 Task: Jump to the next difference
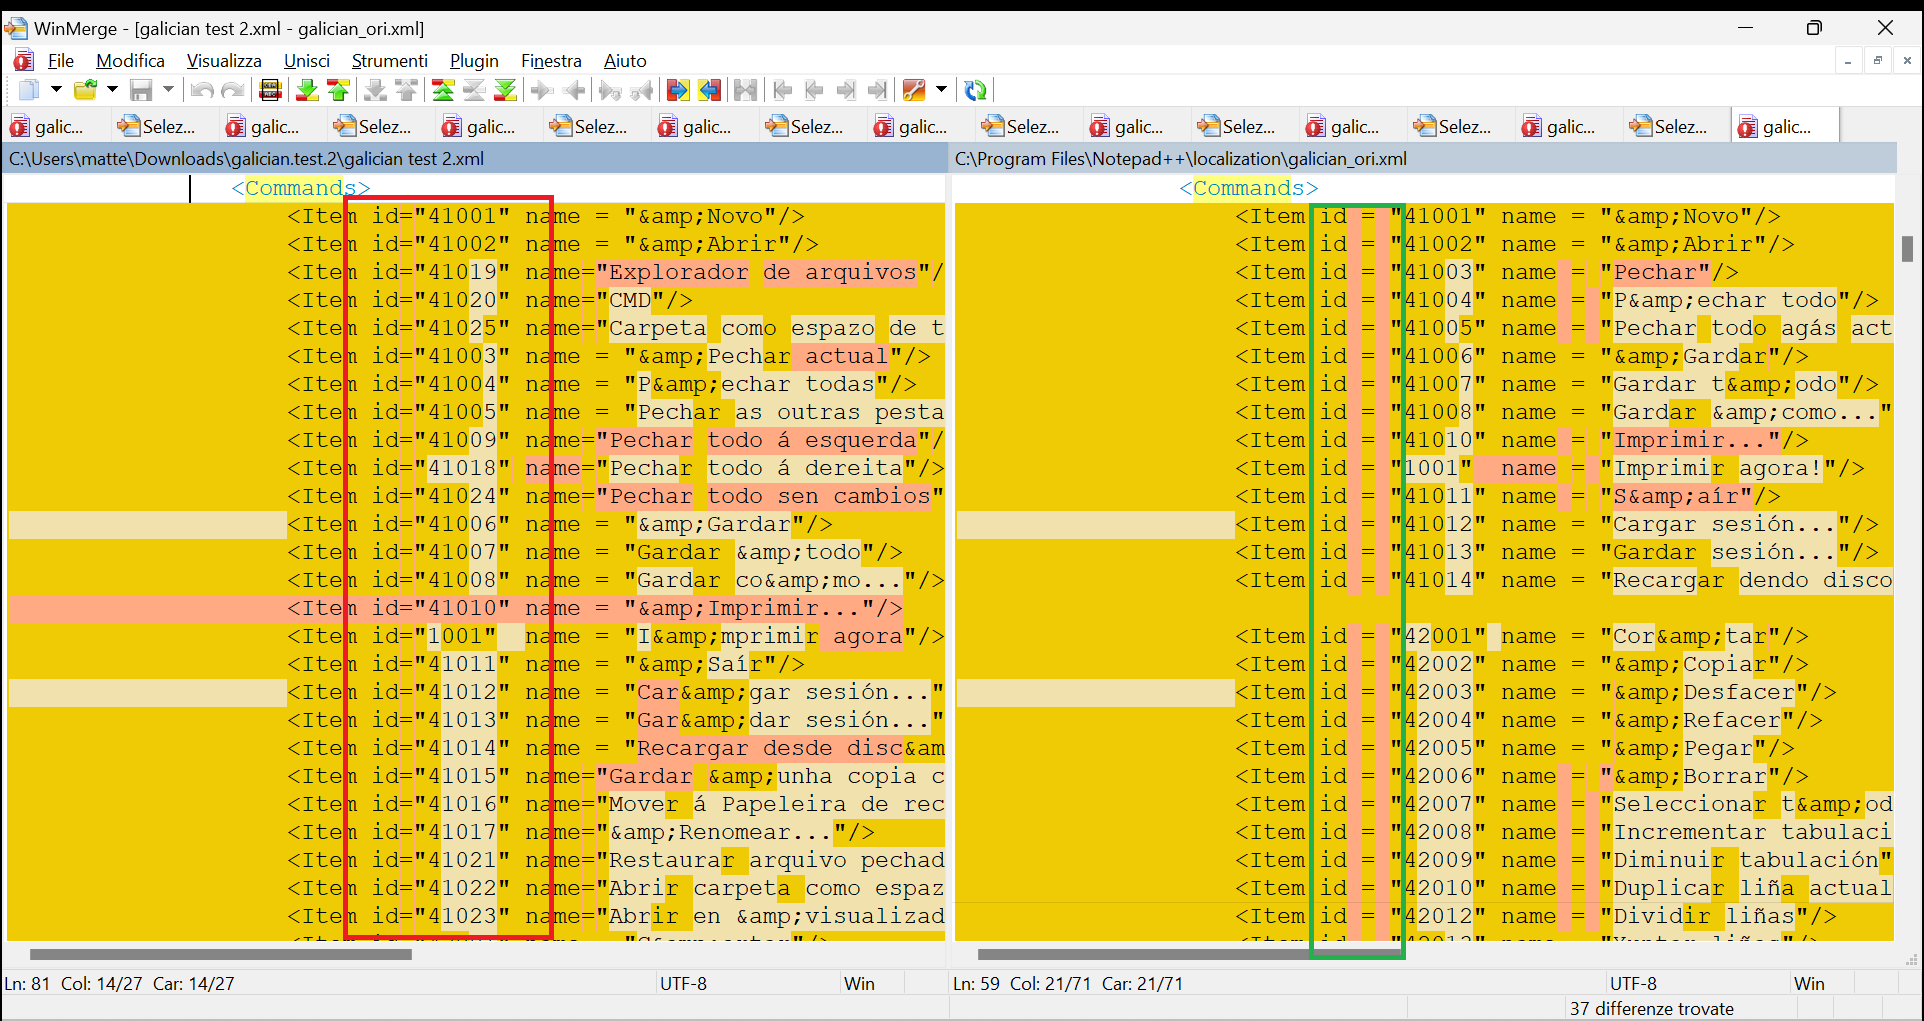coord(307,90)
